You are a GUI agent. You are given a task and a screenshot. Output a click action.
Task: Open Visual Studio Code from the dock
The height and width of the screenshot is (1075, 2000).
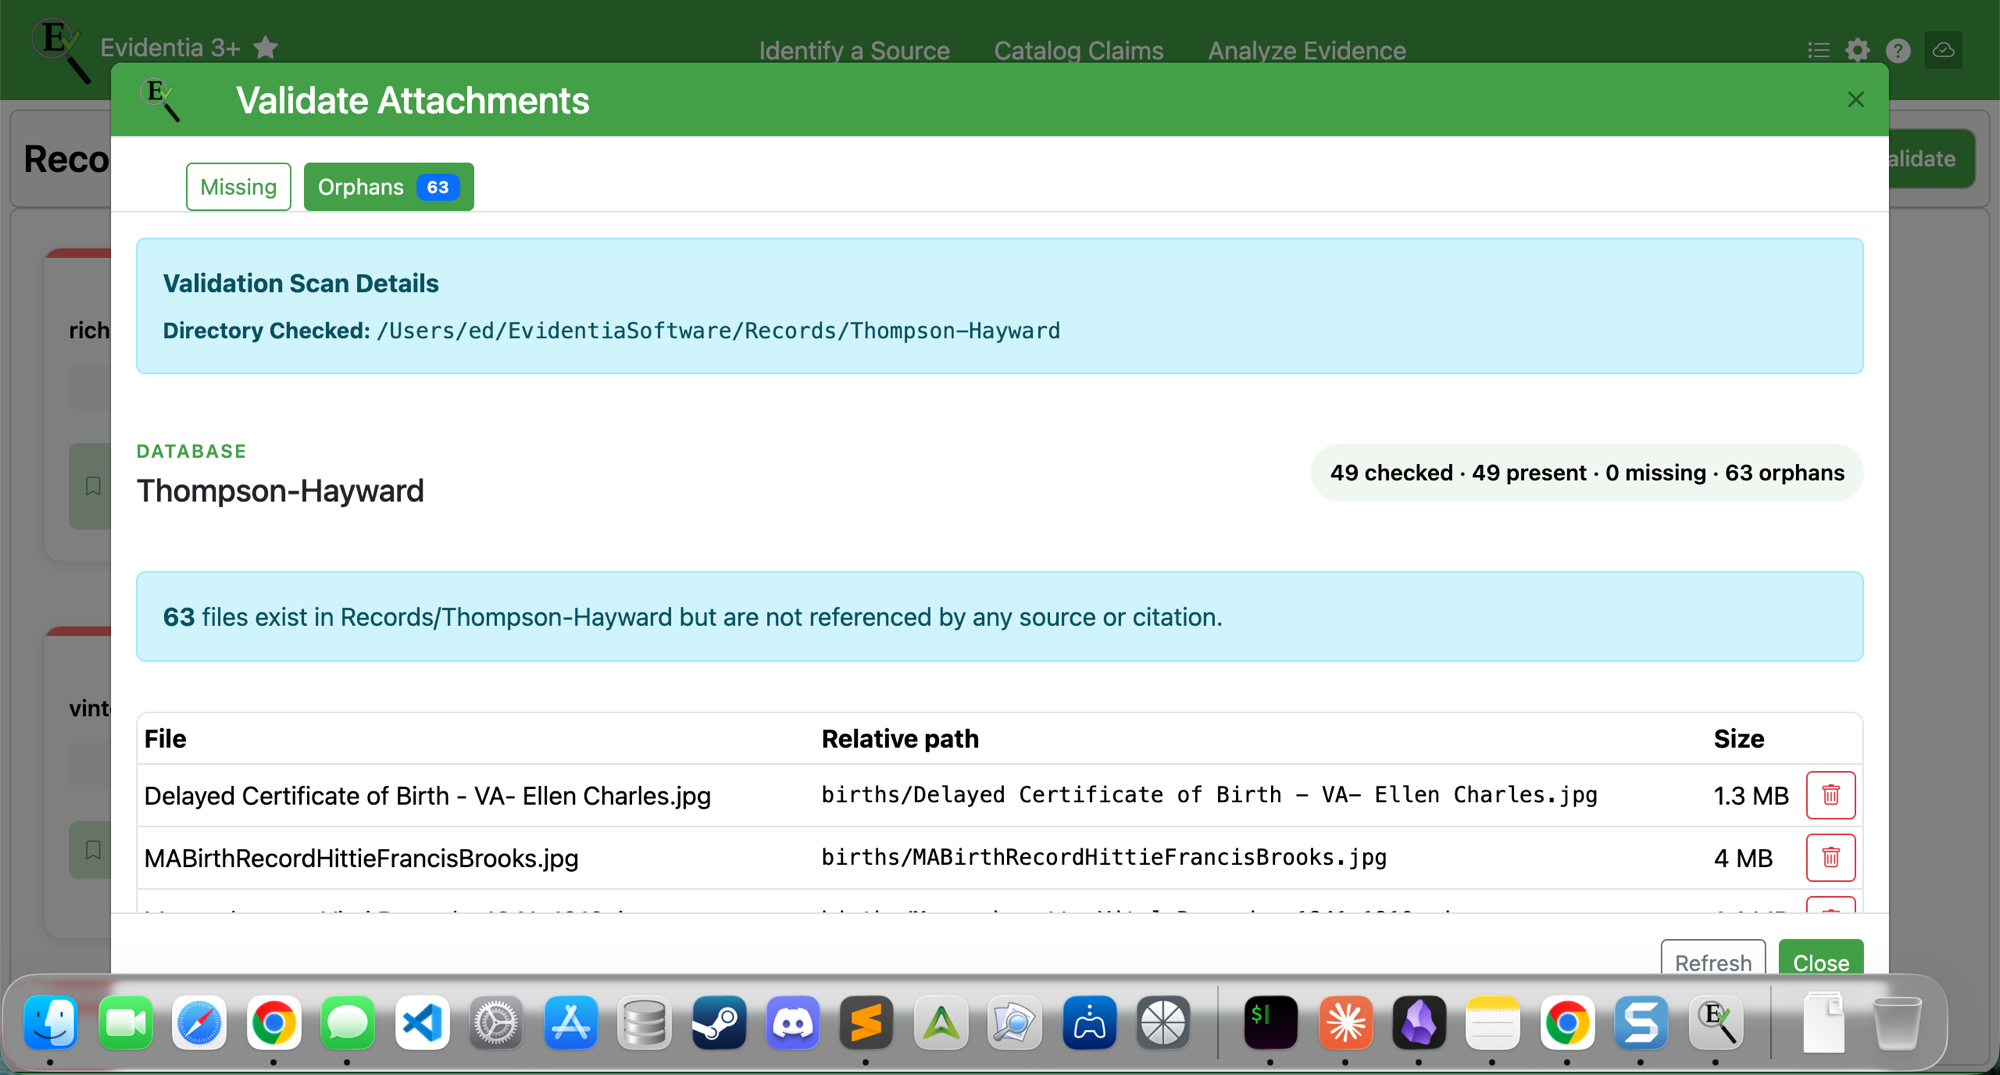[422, 1022]
